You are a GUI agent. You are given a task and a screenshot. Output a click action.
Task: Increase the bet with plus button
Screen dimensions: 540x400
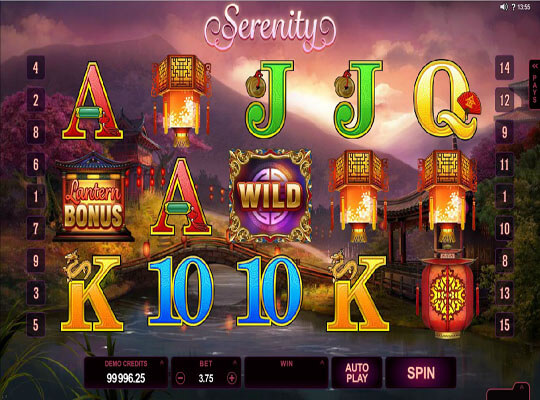[232, 378]
